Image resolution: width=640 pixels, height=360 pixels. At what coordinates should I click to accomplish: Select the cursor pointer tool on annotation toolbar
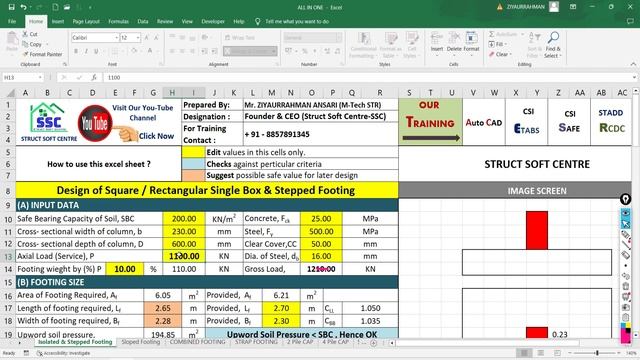tap(625, 224)
